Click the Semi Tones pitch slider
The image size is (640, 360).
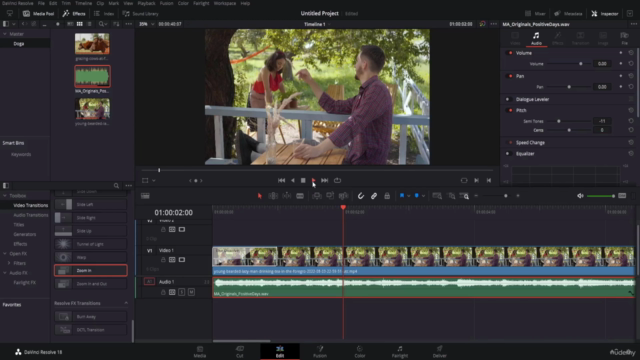(559, 121)
